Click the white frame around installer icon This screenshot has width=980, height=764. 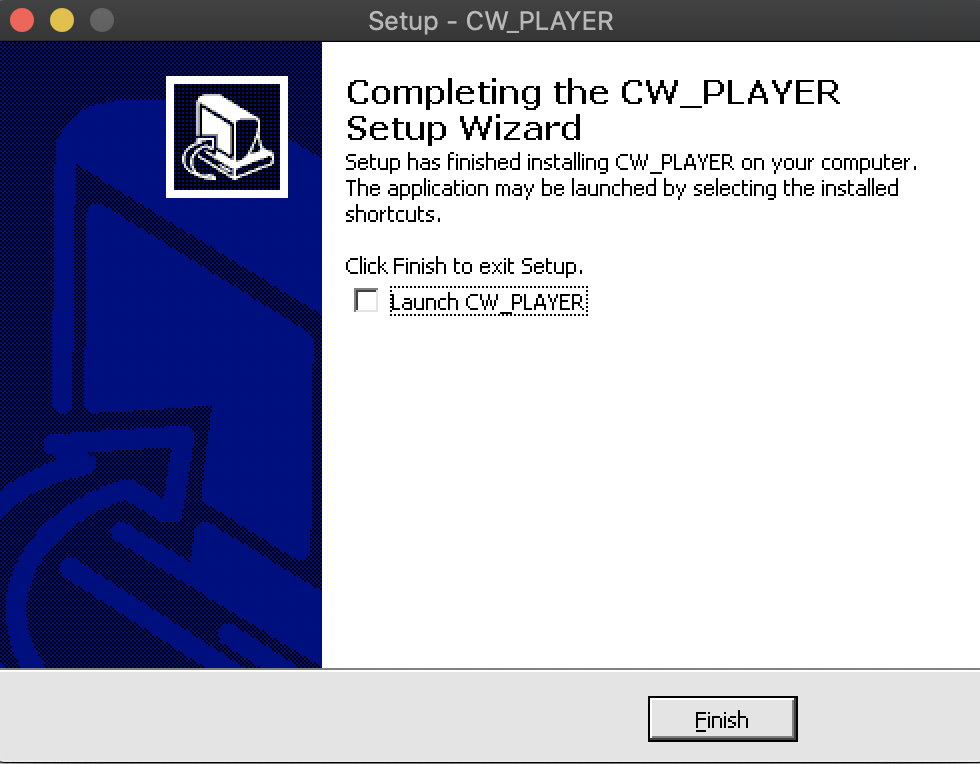169,137
